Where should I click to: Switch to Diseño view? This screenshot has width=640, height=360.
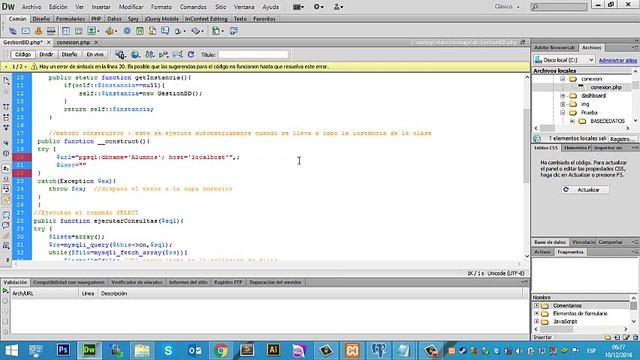coord(69,54)
